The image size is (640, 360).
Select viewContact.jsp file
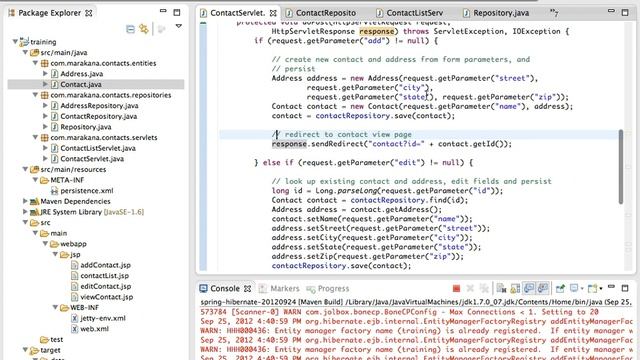(107, 296)
